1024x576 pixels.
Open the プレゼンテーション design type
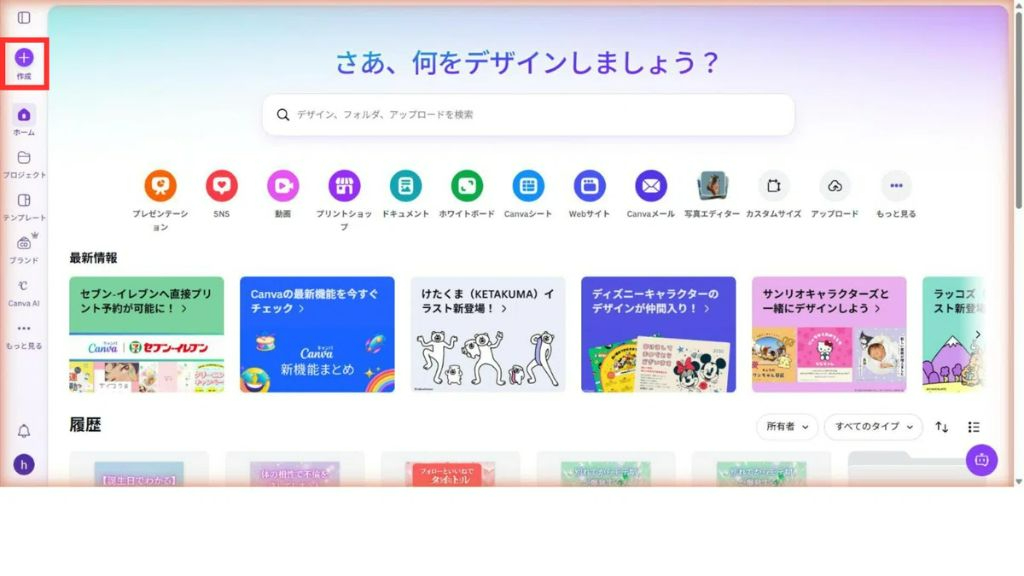pos(160,186)
